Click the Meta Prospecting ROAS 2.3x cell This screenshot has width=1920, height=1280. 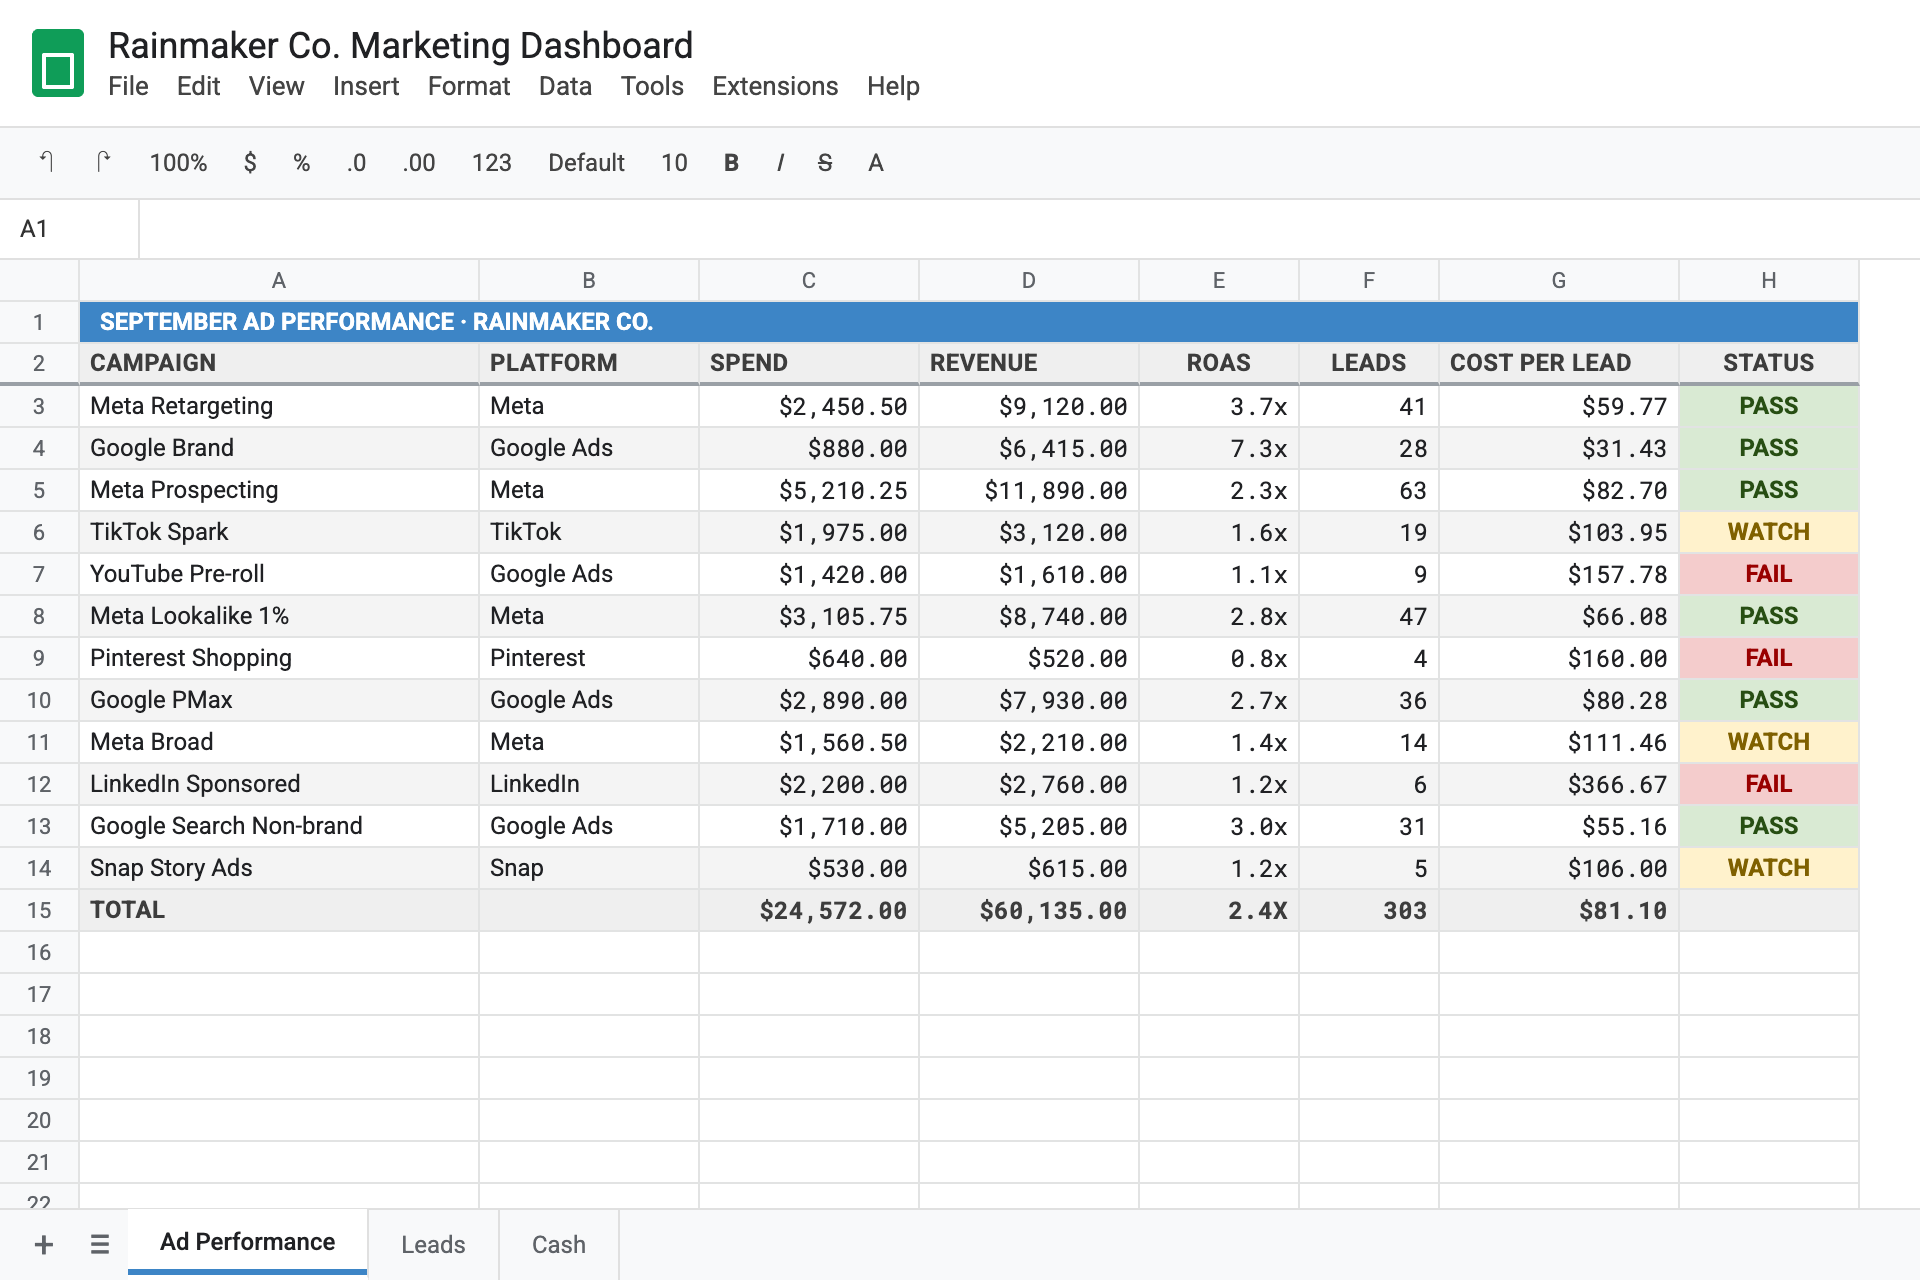point(1219,490)
